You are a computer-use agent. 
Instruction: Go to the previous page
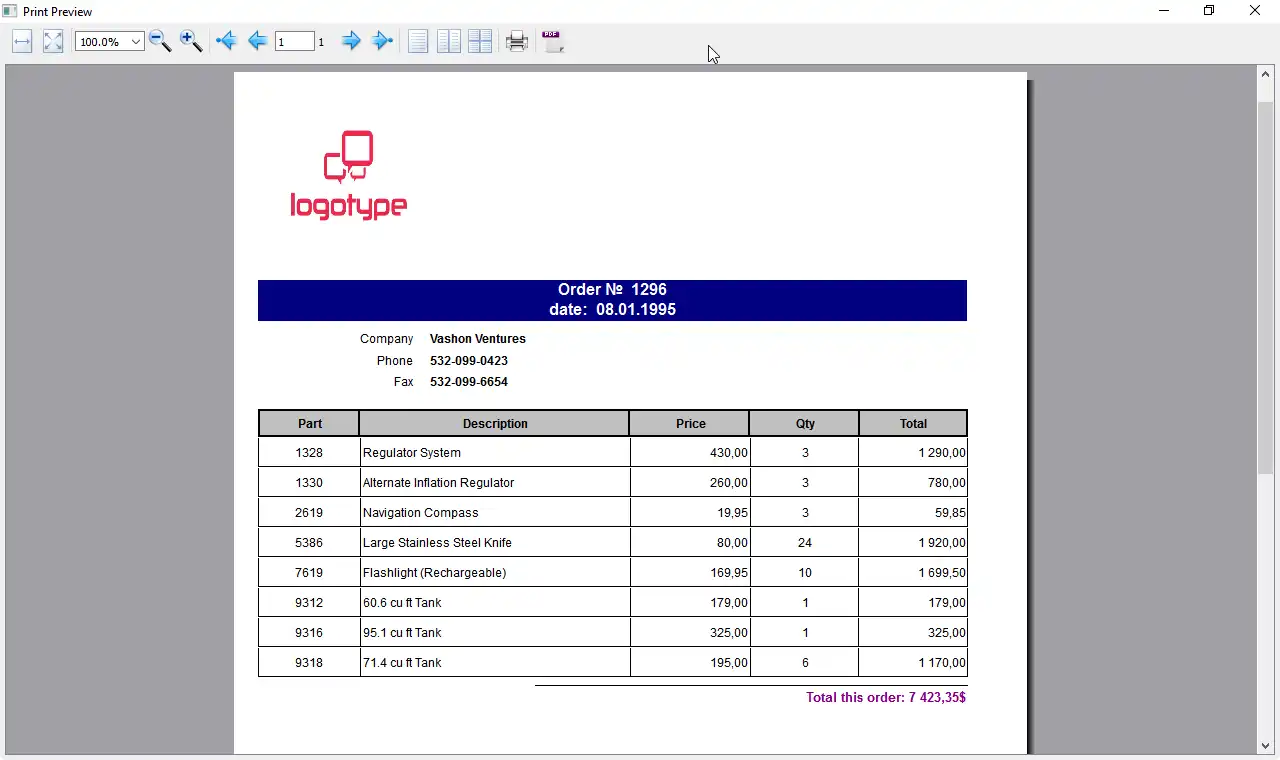coord(257,42)
